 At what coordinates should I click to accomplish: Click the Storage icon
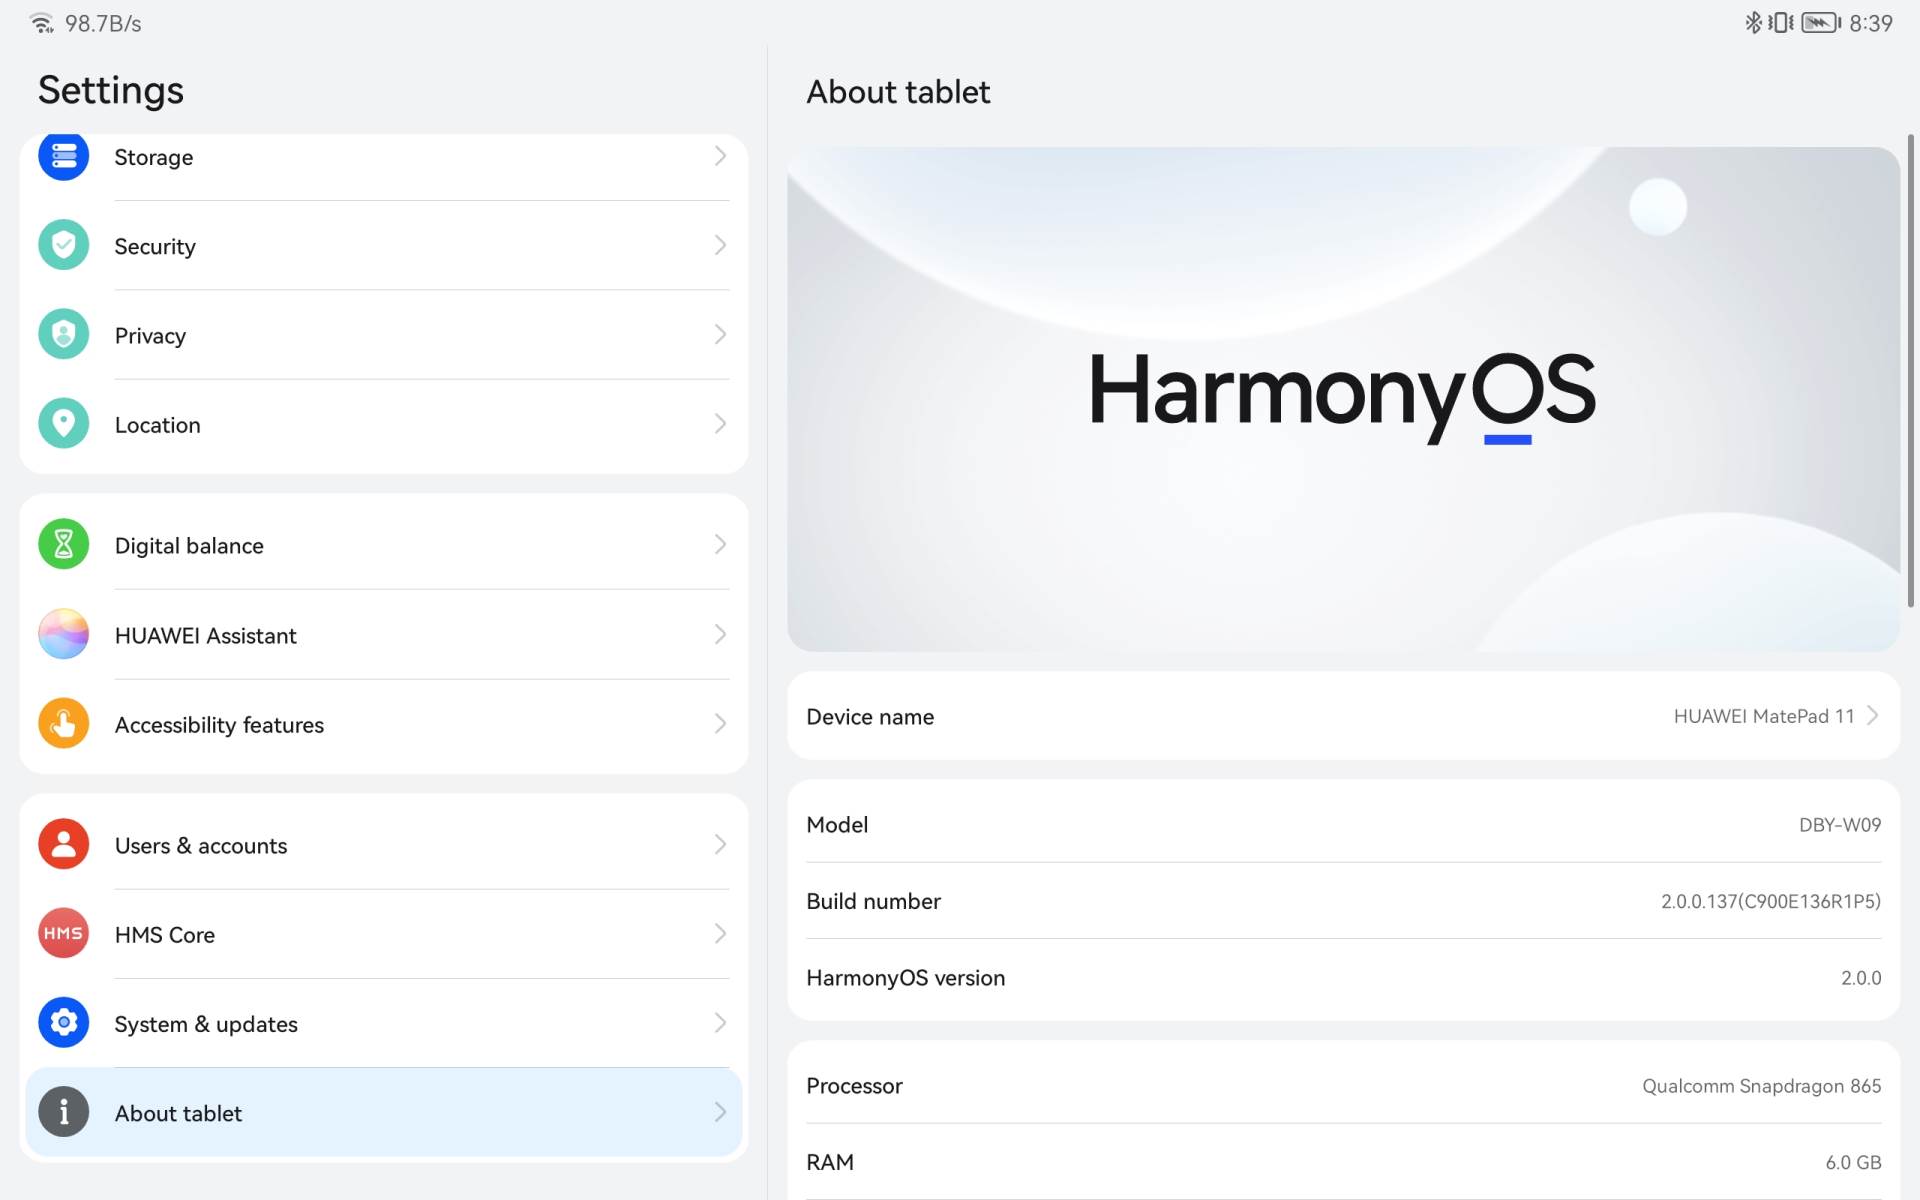click(63, 156)
